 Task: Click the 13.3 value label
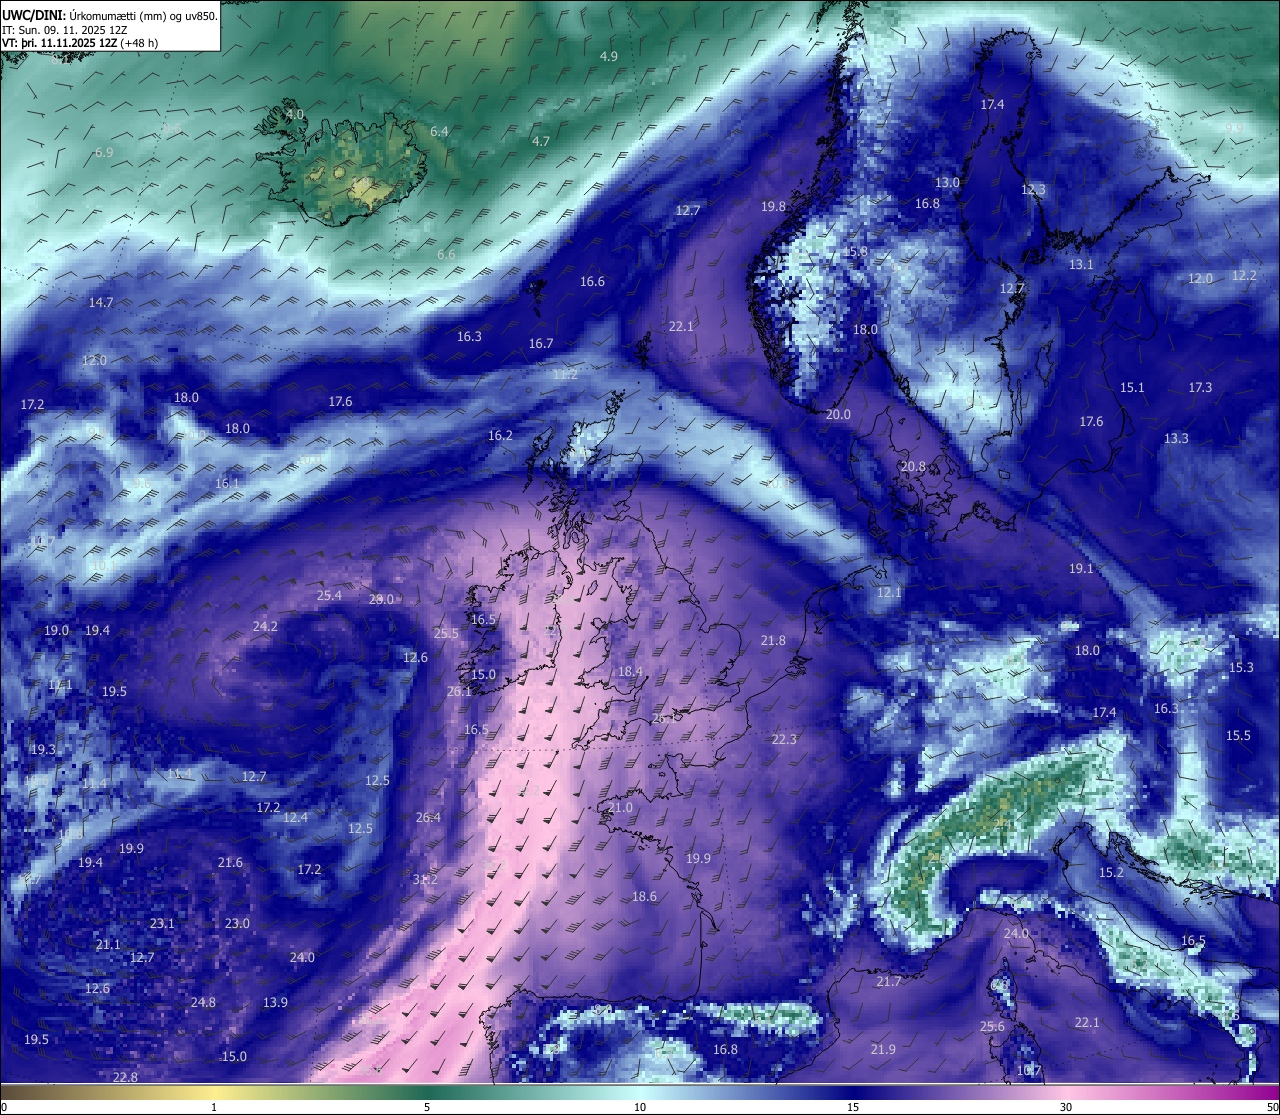pos(1176,439)
